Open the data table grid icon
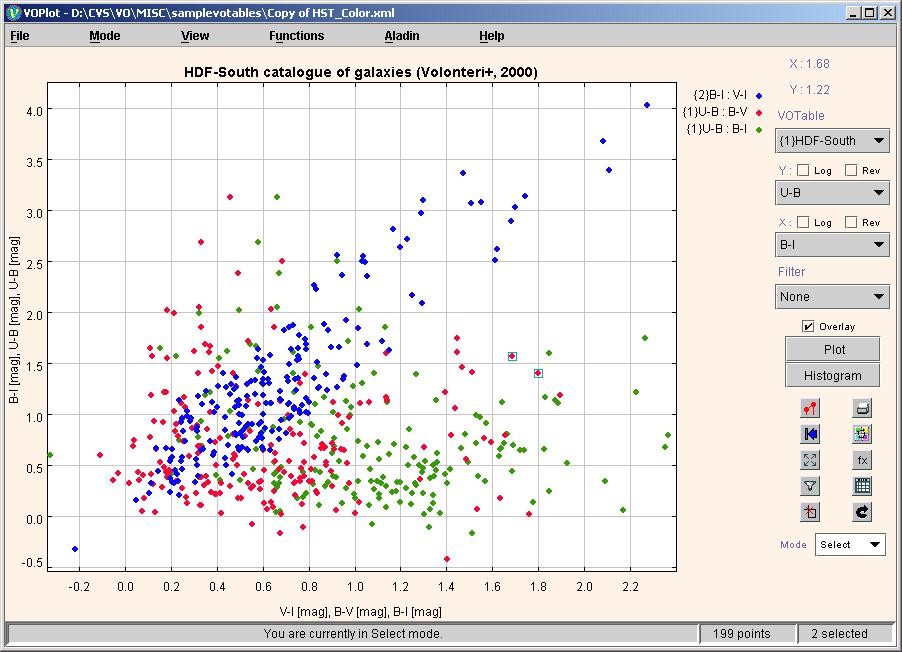The width and height of the screenshot is (902, 652). point(862,486)
